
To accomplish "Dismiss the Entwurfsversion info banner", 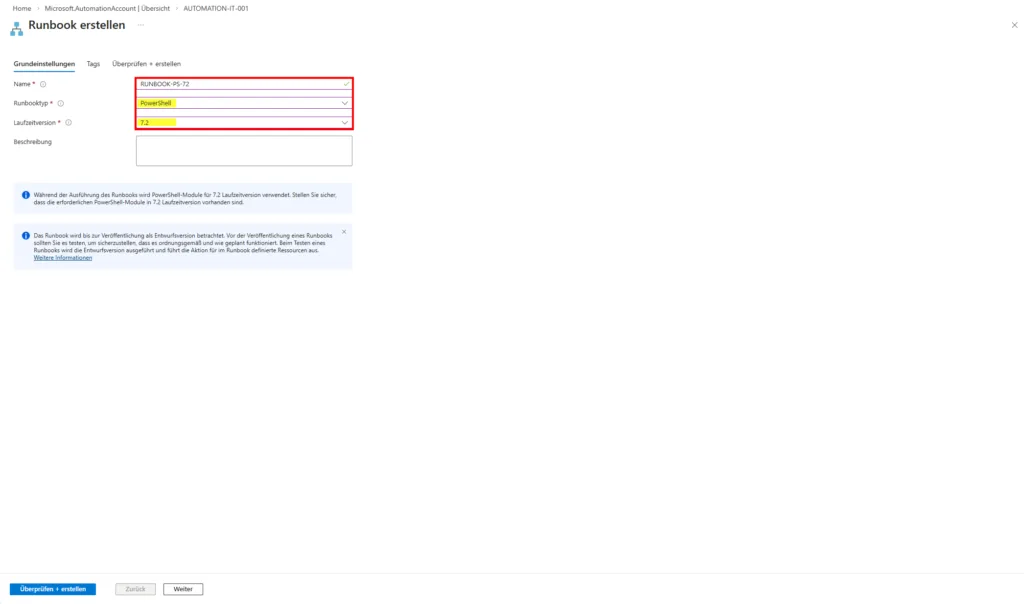I will (344, 231).
